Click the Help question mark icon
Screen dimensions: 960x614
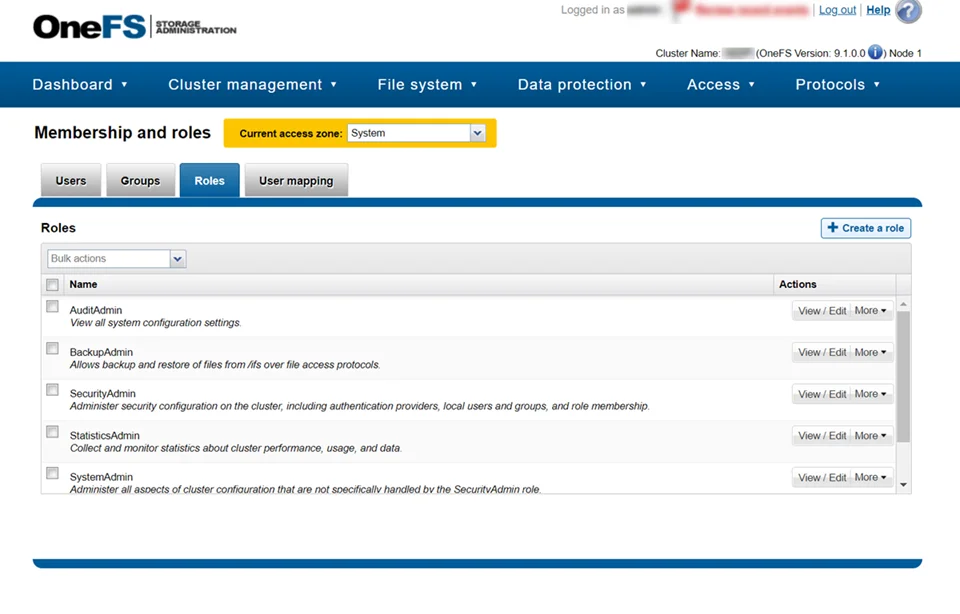(909, 11)
